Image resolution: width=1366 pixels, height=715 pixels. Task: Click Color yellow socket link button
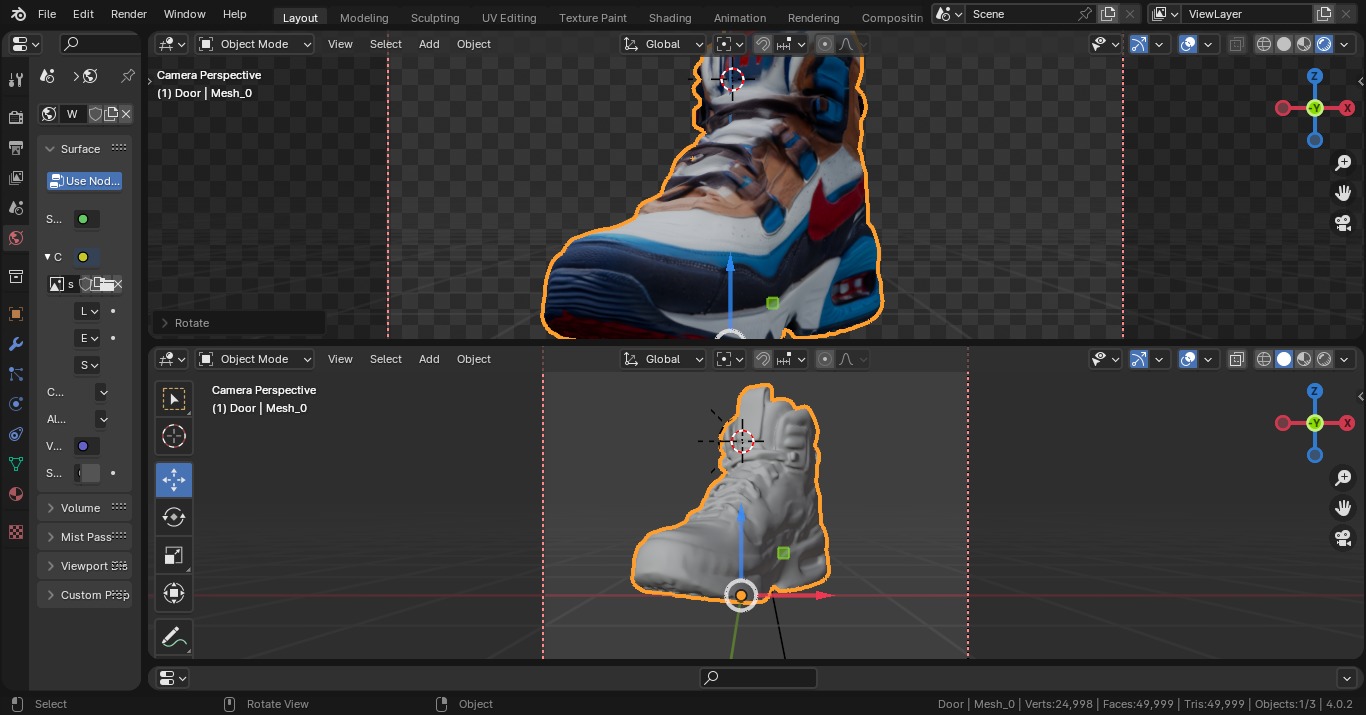86,257
